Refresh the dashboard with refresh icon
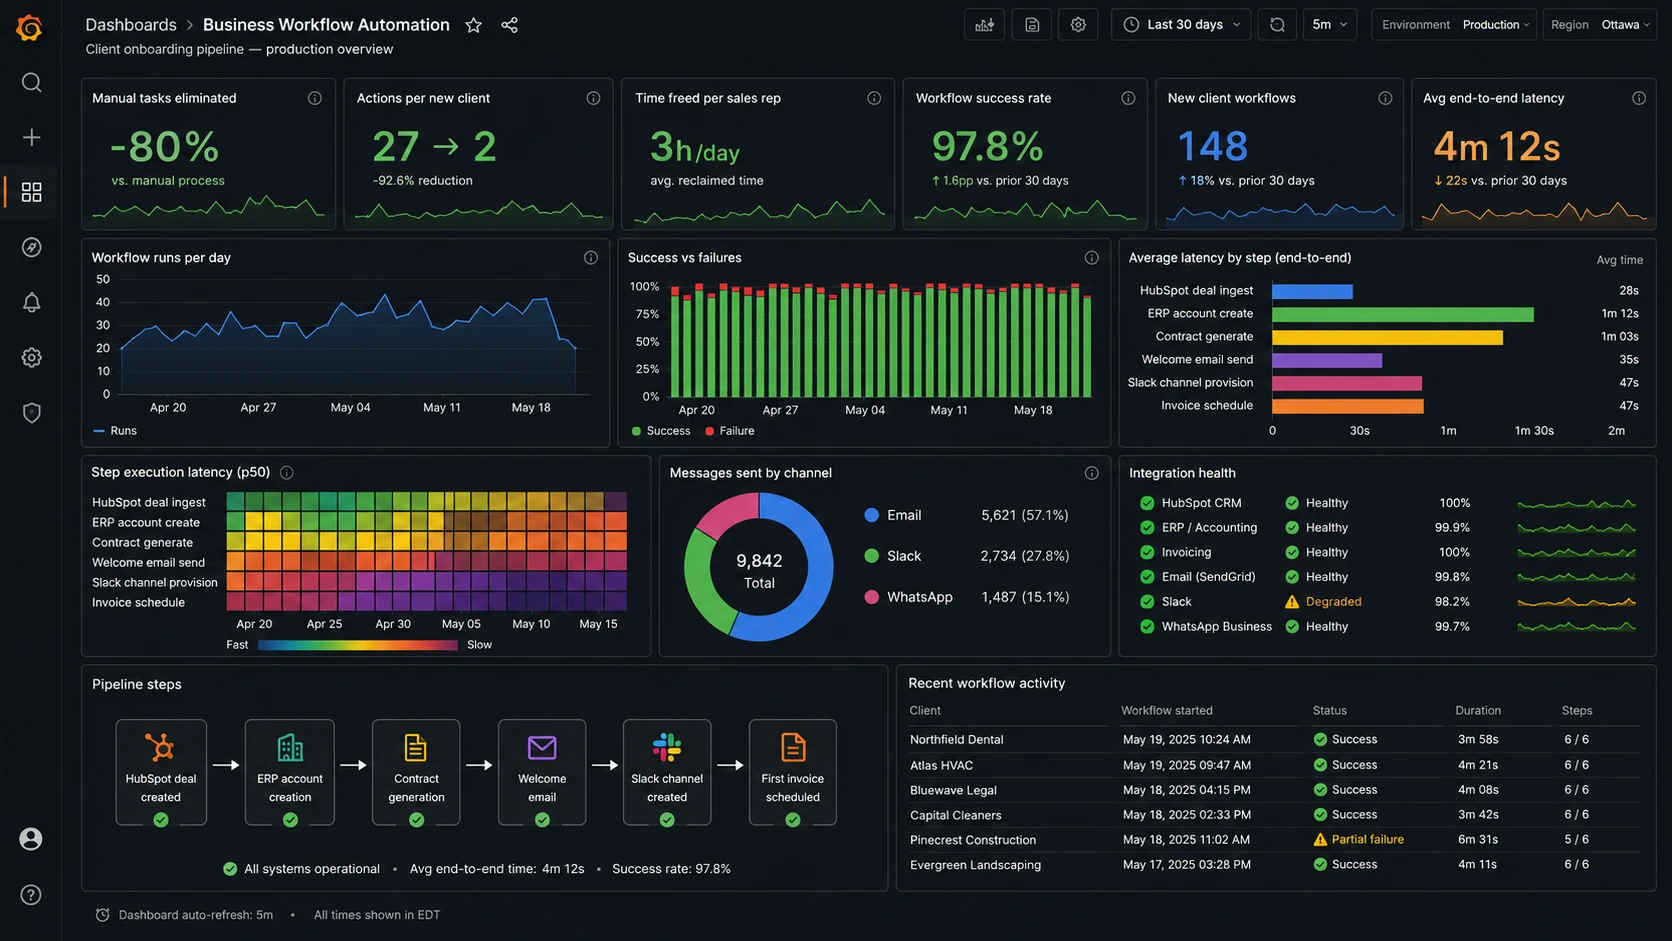This screenshot has height=941, width=1672. (1277, 25)
